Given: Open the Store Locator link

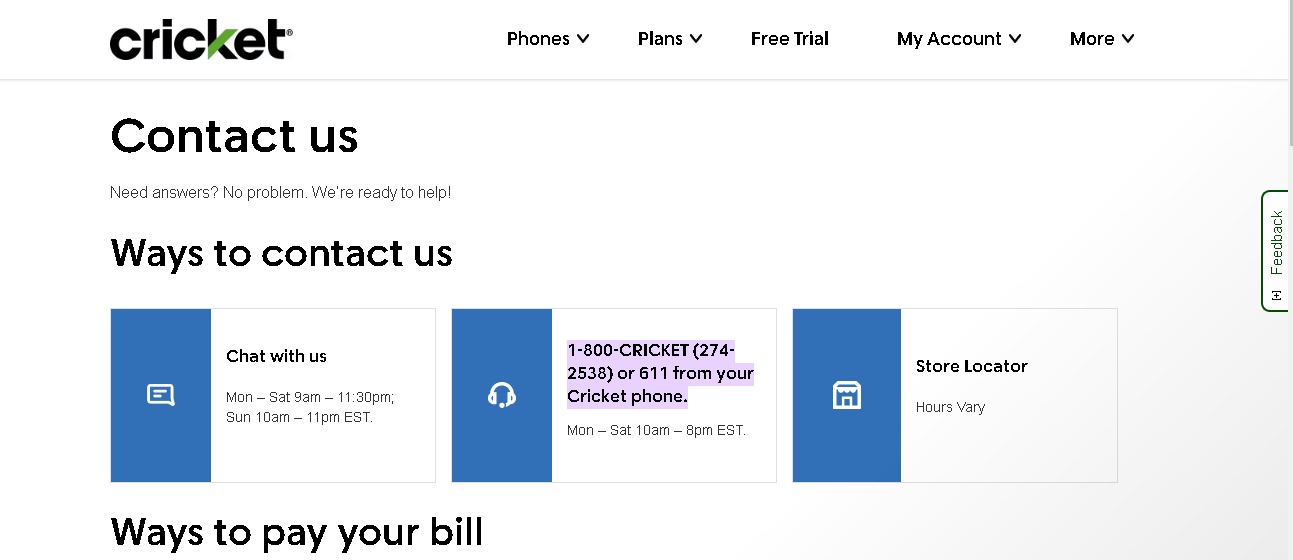Looking at the screenshot, I should click(972, 366).
